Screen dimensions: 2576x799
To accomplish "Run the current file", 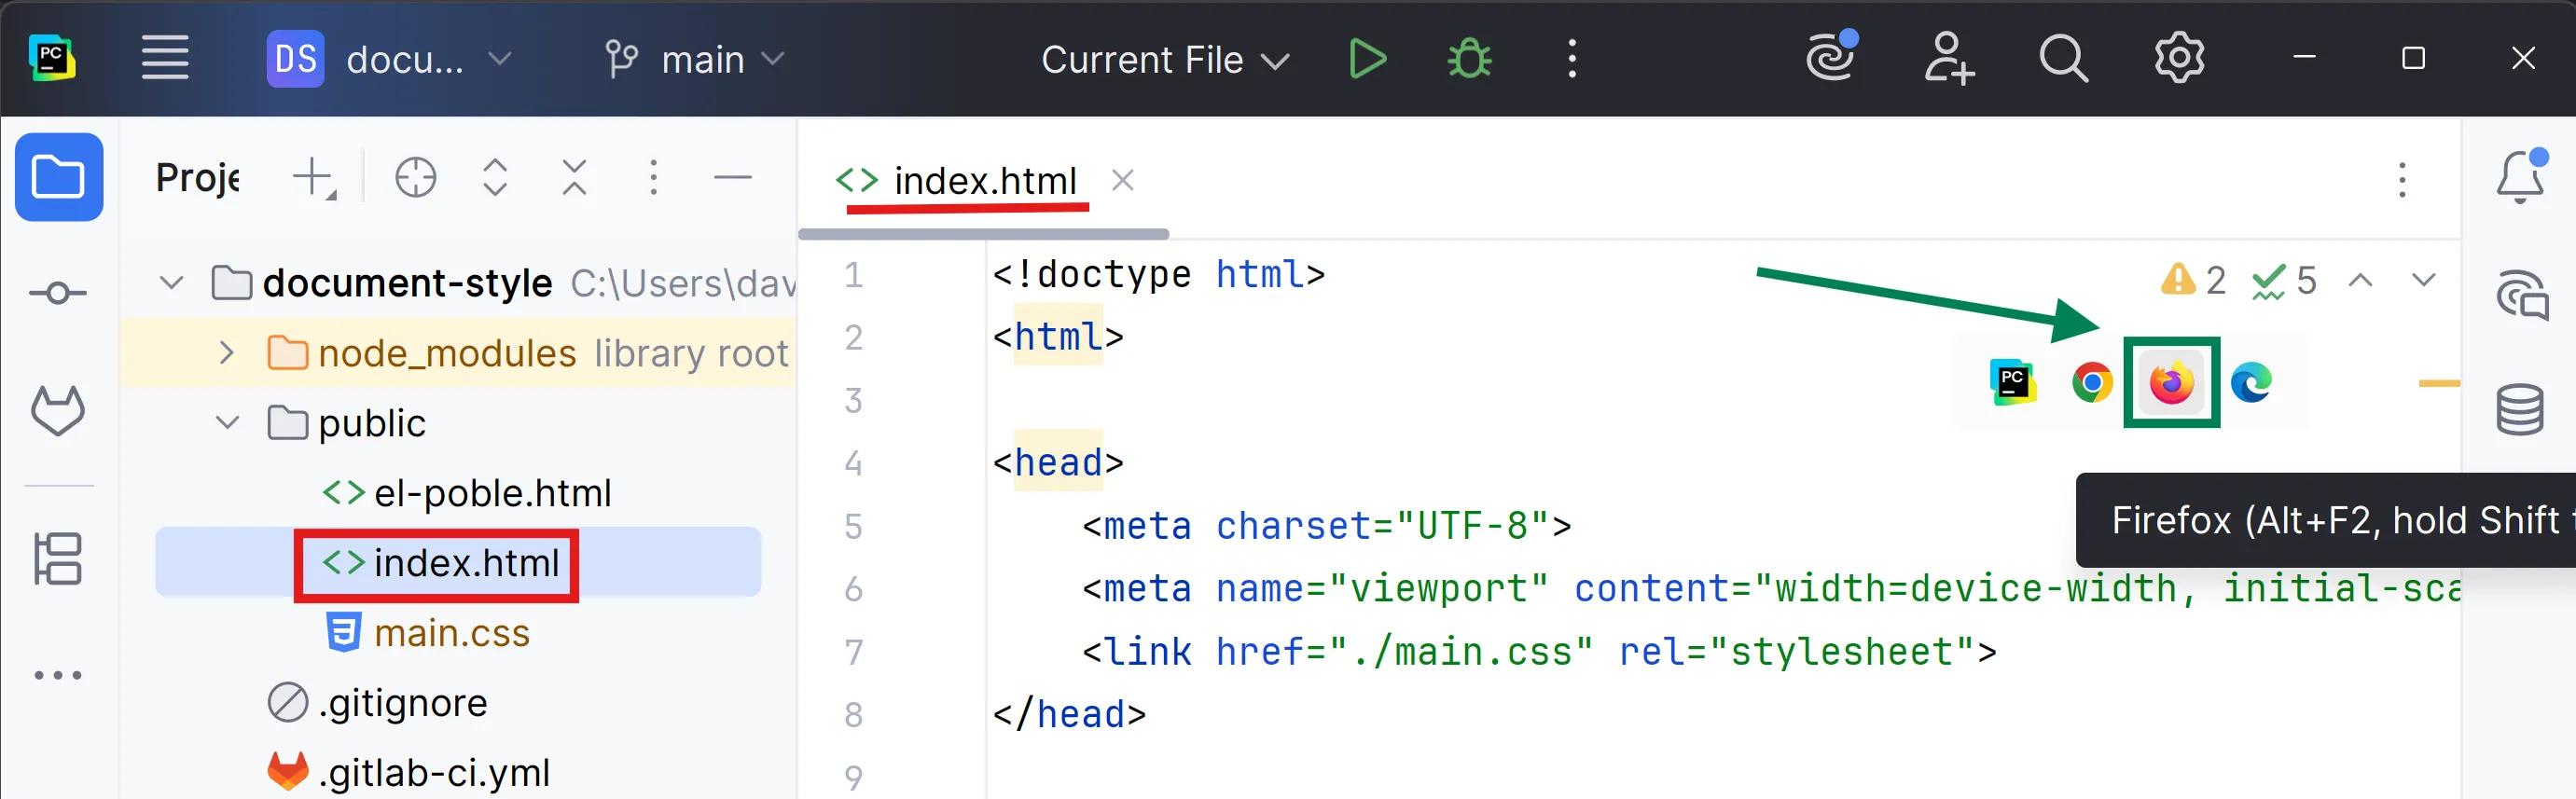I will pyautogui.click(x=1367, y=59).
